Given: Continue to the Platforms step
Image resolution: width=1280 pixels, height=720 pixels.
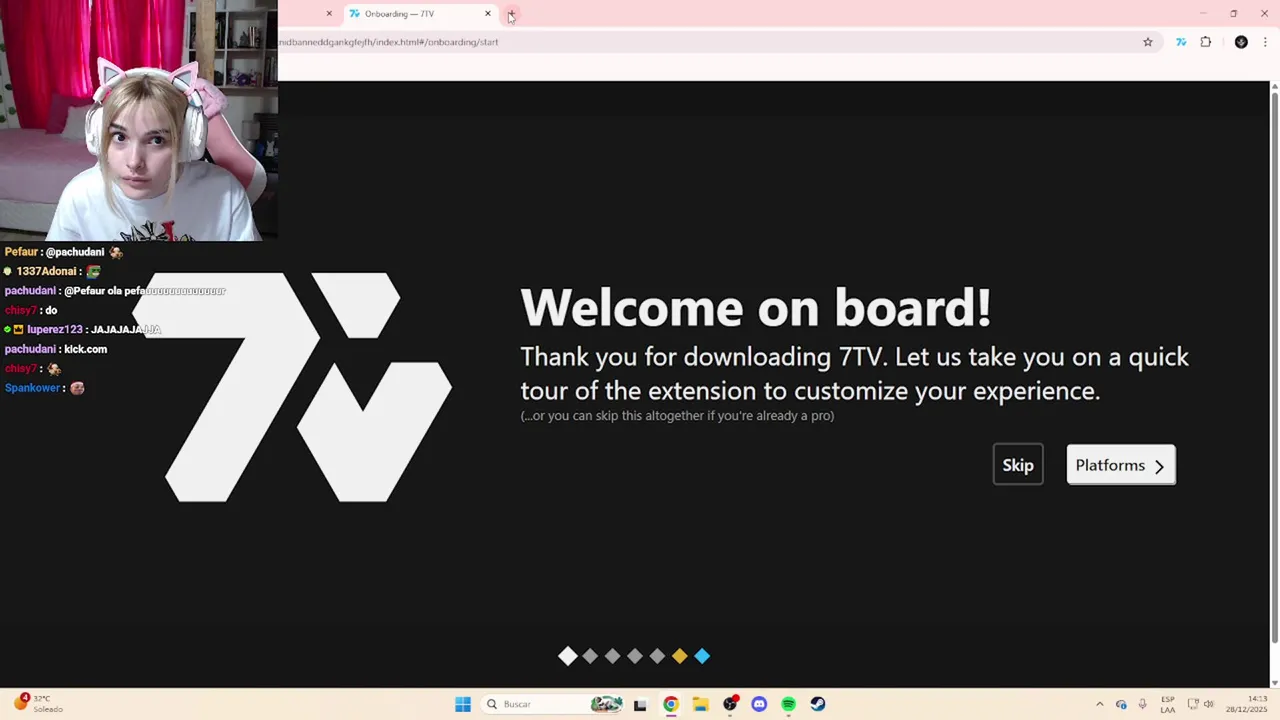Looking at the screenshot, I should tap(1121, 465).
